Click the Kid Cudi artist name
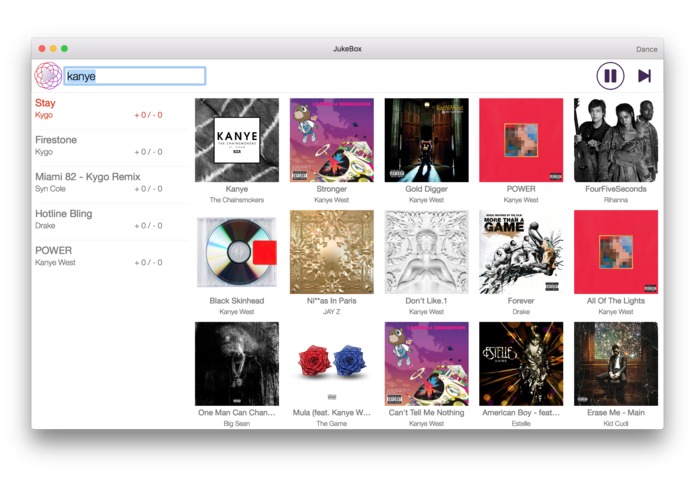Image resolution: width=695 pixels, height=494 pixels. [616, 424]
